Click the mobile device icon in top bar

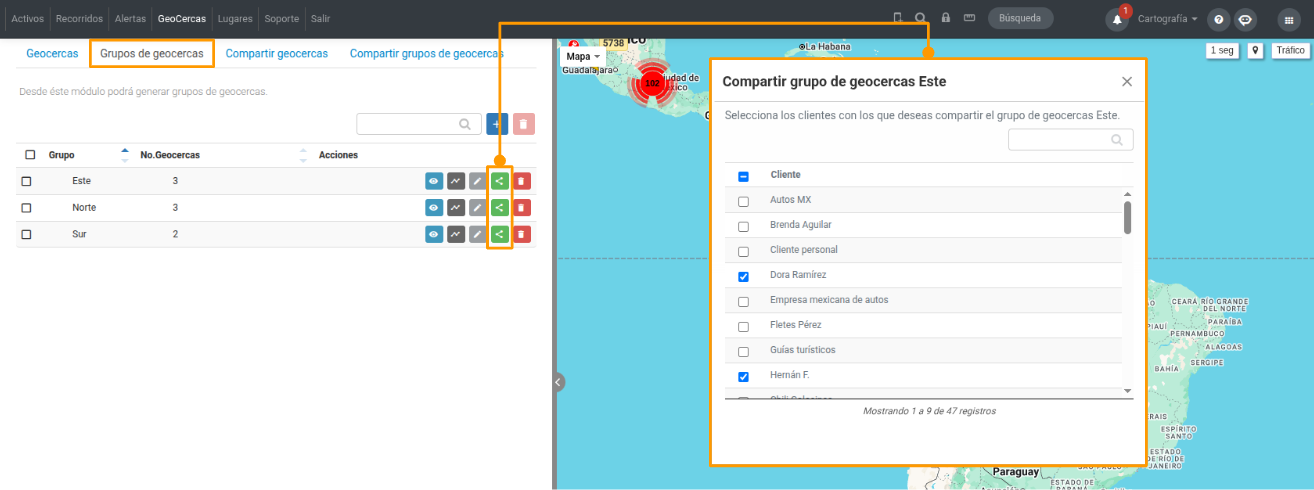(897, 18)
